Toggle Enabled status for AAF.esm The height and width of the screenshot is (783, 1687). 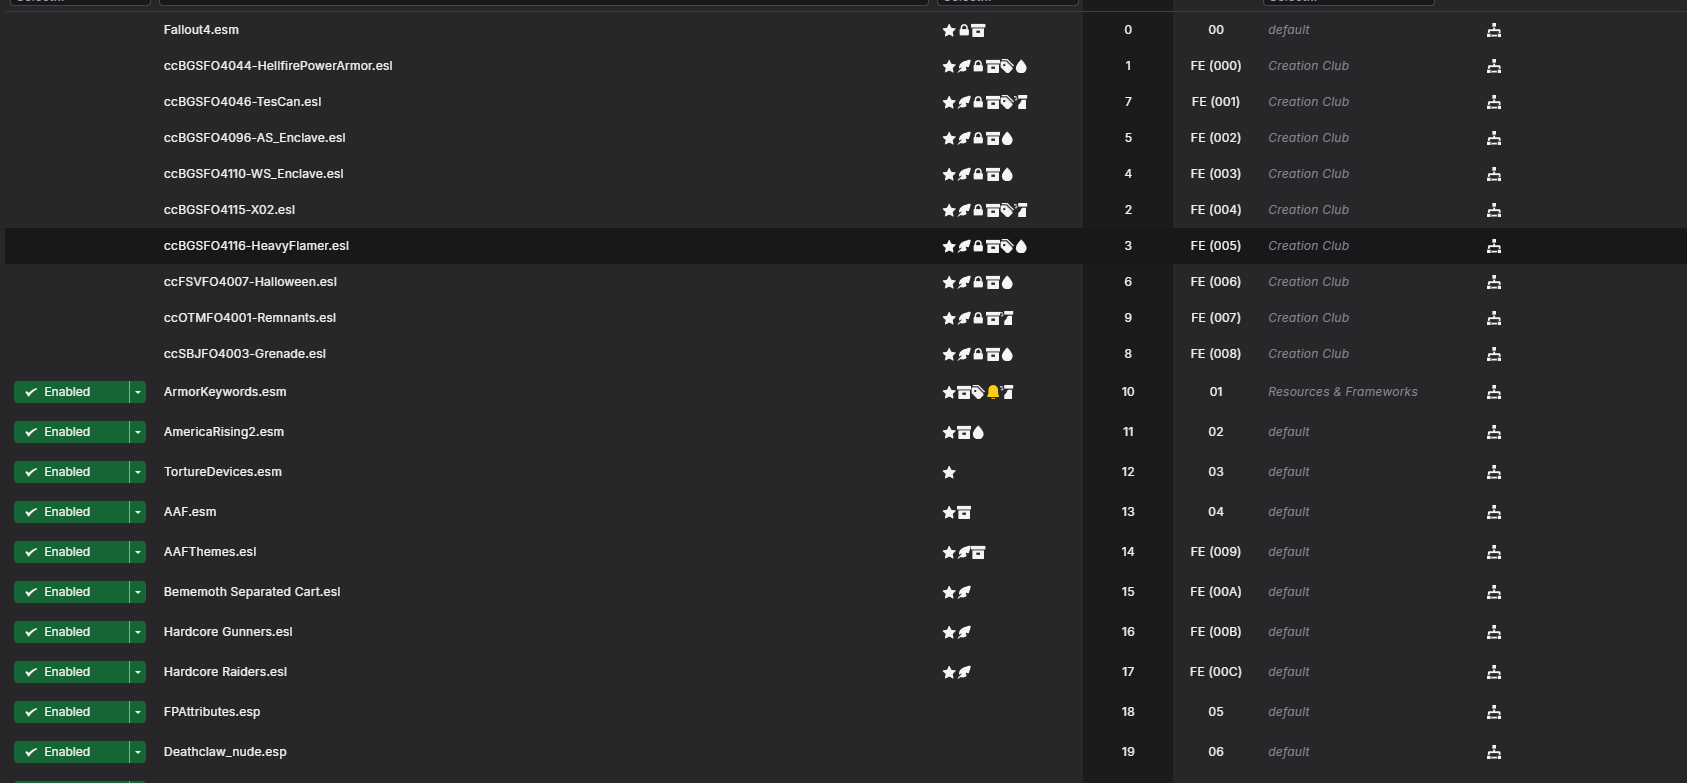tap(71, 512)
